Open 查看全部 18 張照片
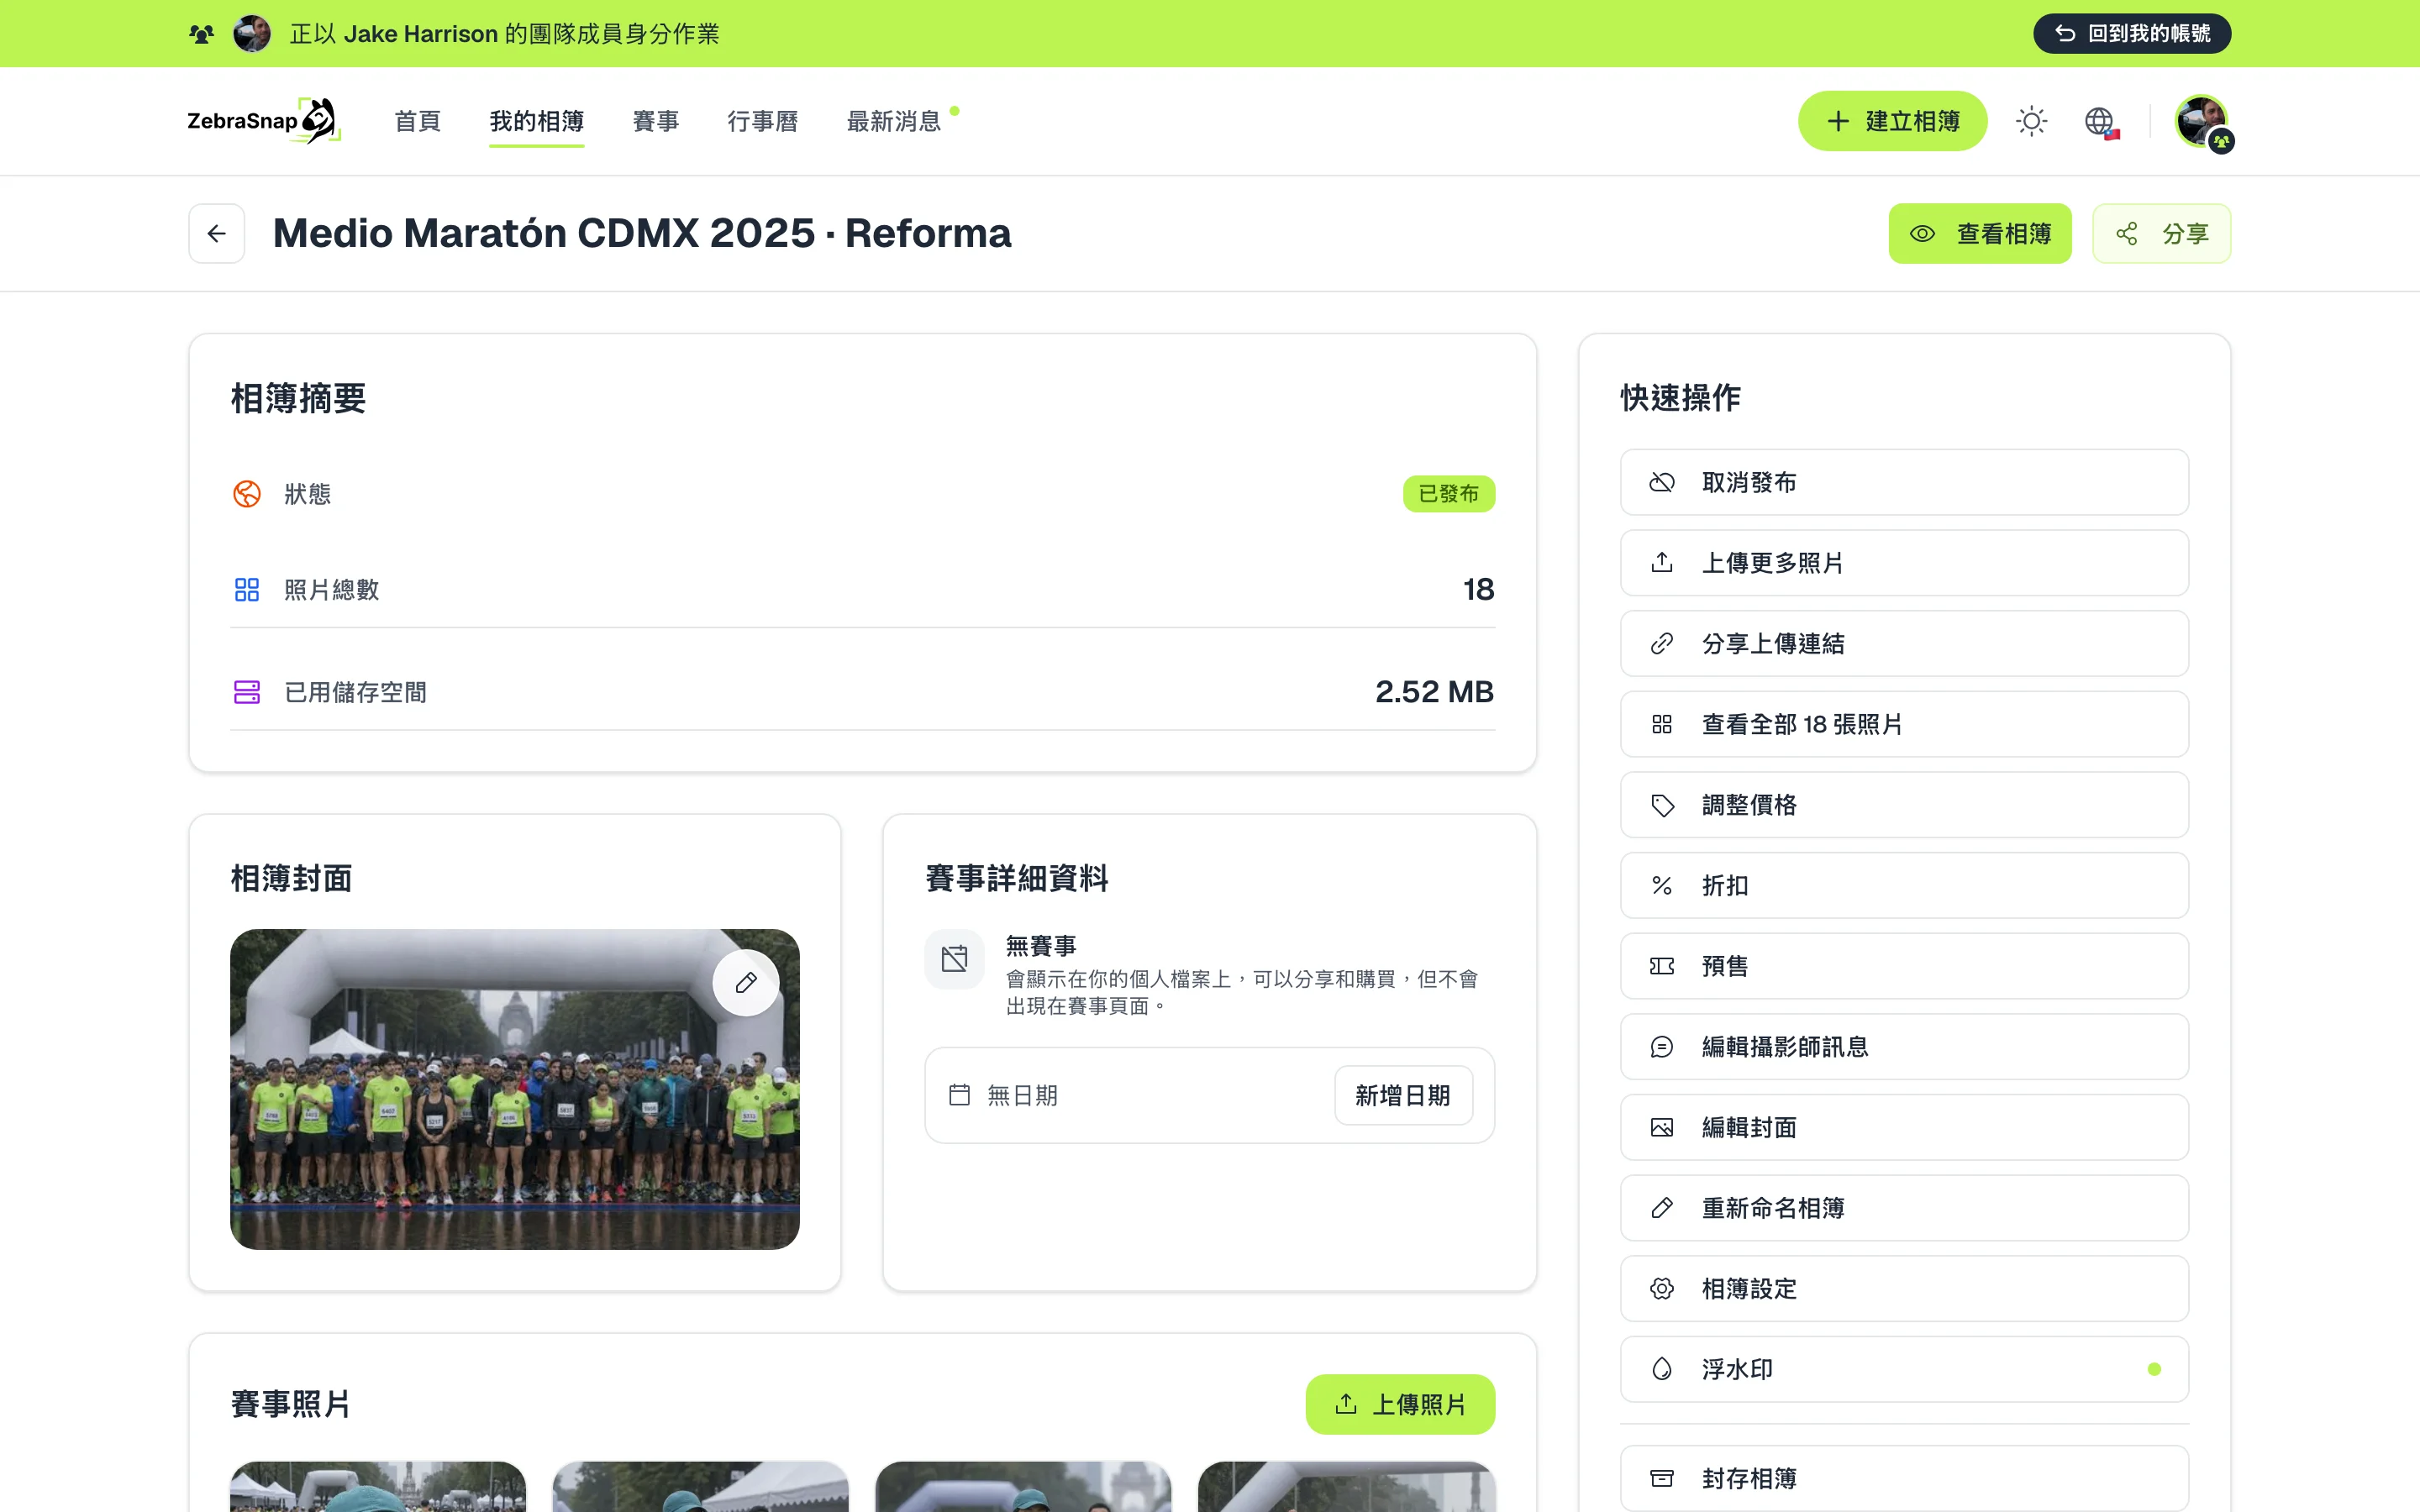The image size is (2420, 1512). tap(1904, 724)
